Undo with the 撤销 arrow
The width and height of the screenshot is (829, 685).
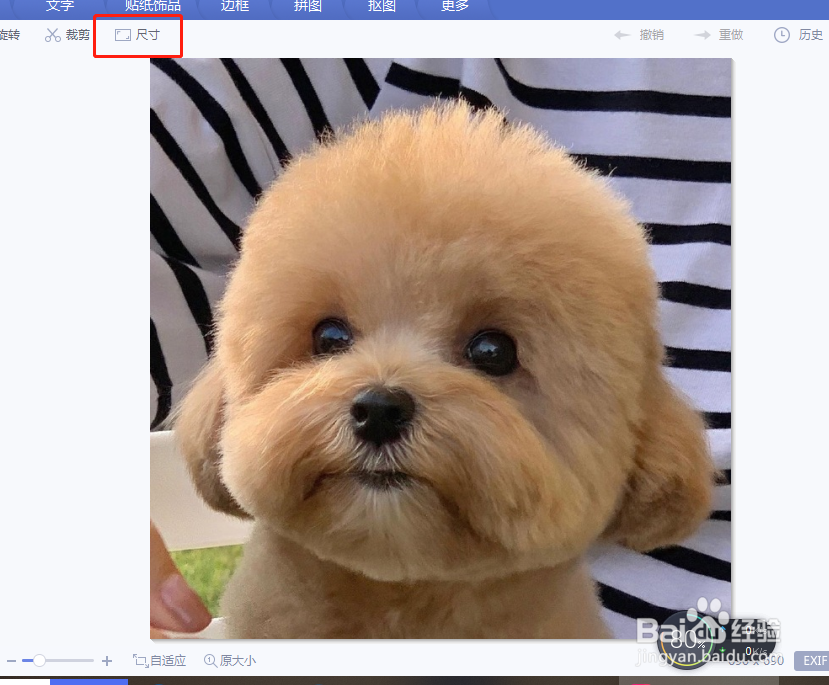point(639,35)
